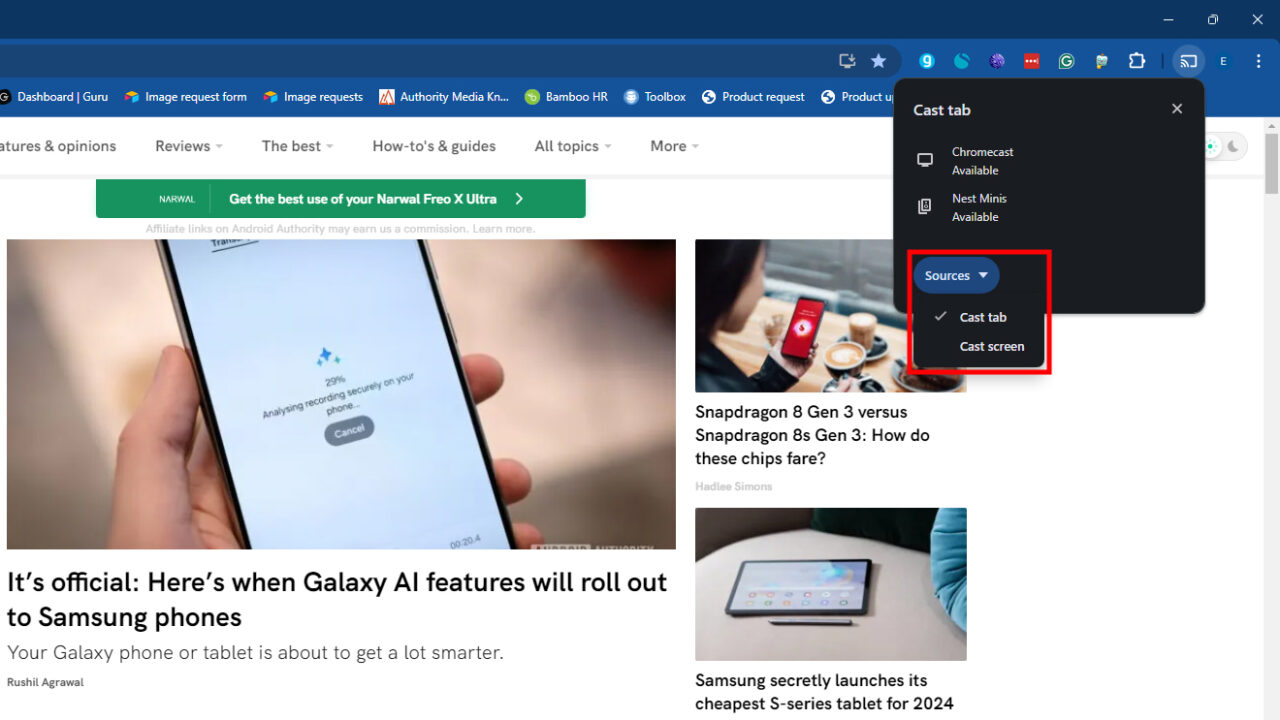Click the Nest Minis speaker icon
Screen dimensions: 1280x720
923,206
